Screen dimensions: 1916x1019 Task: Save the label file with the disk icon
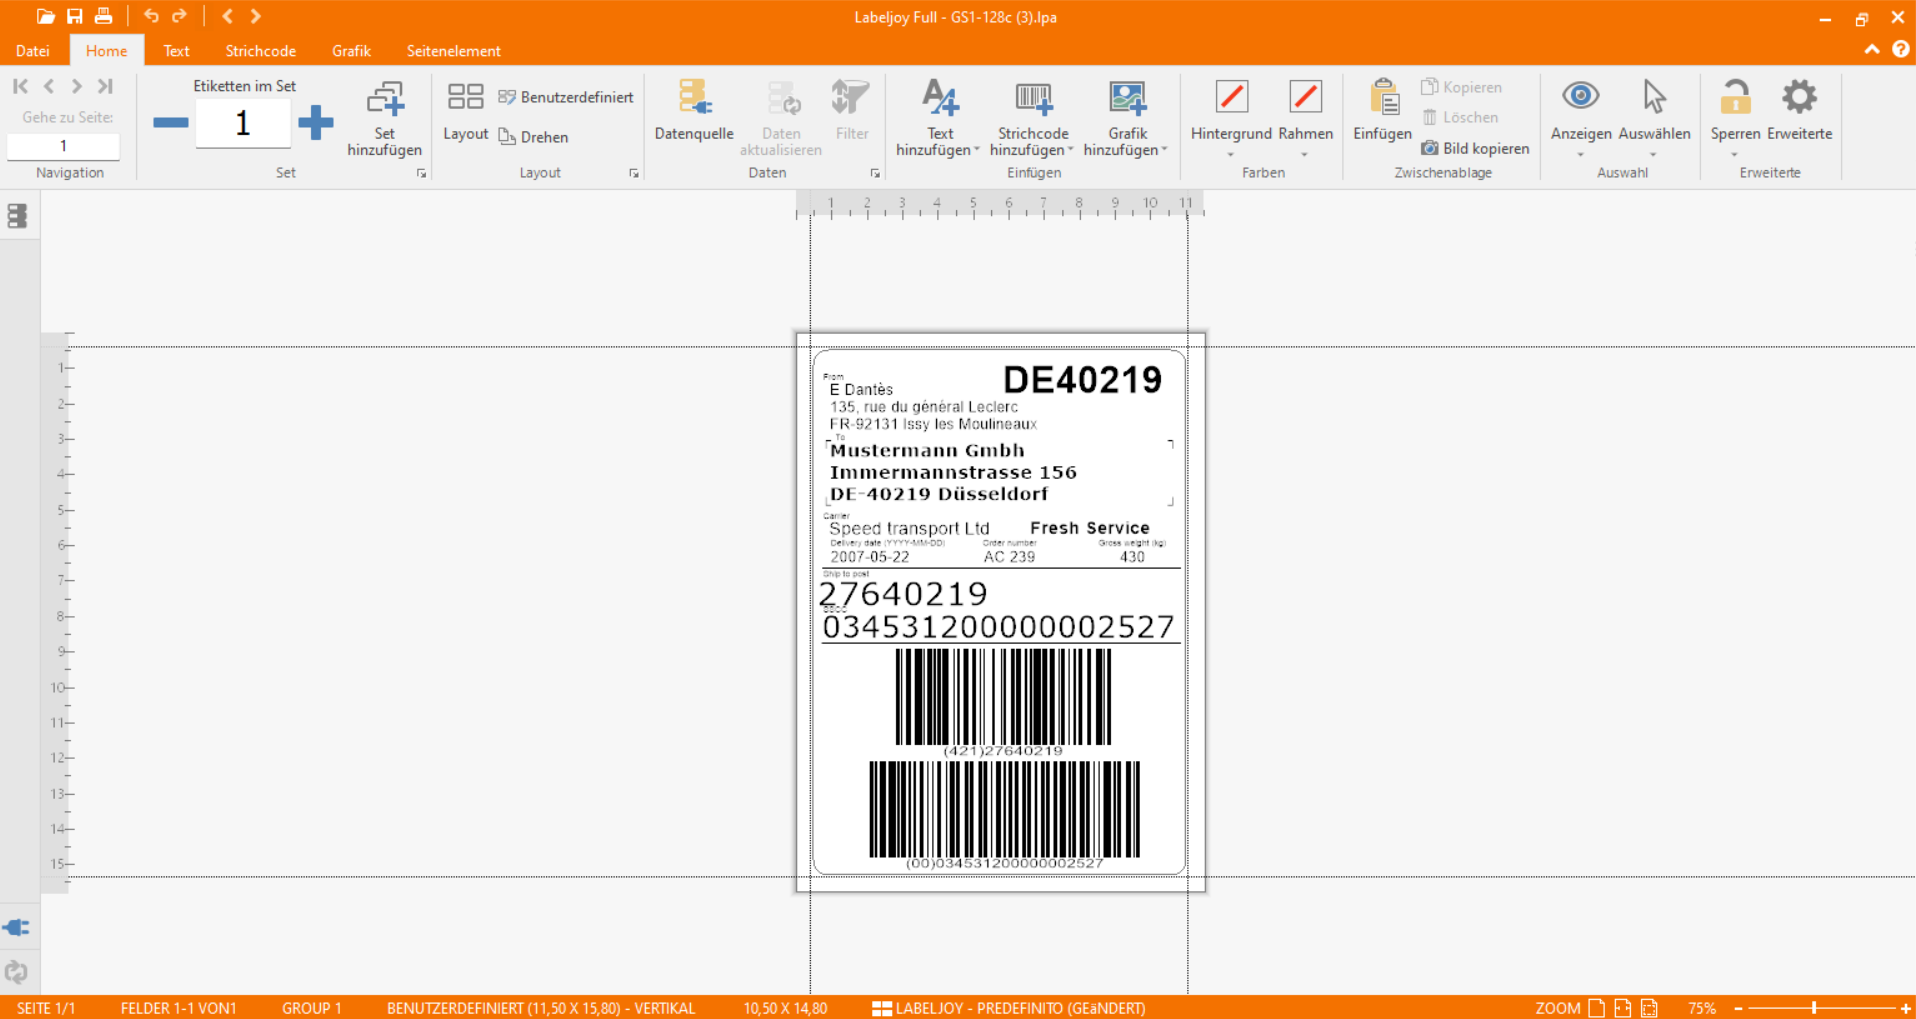click(75, 16)
